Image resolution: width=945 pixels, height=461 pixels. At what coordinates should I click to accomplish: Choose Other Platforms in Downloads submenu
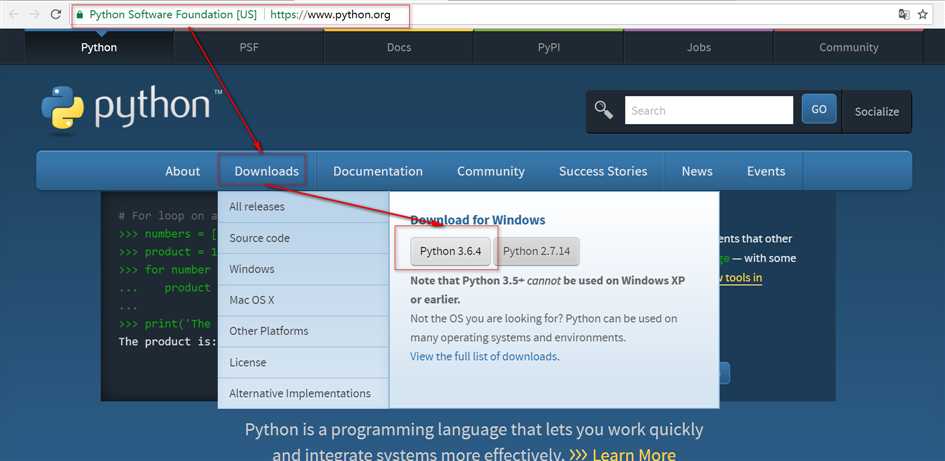(303, 331)
